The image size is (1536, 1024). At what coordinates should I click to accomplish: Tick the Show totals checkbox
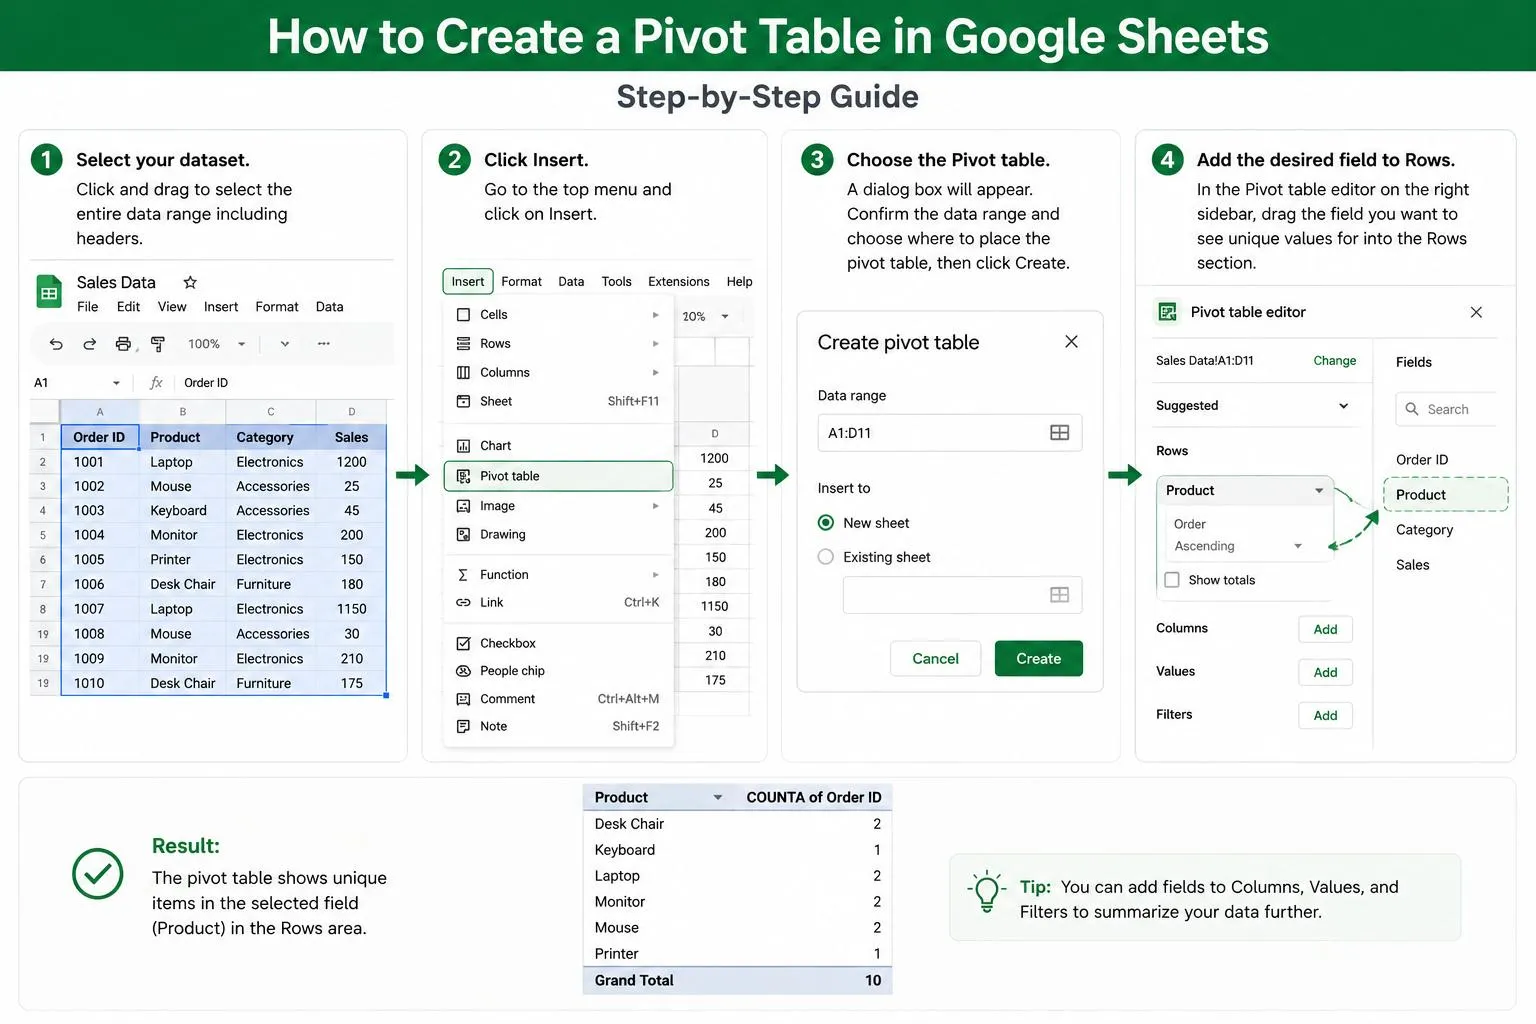(x=1172, y=580)
